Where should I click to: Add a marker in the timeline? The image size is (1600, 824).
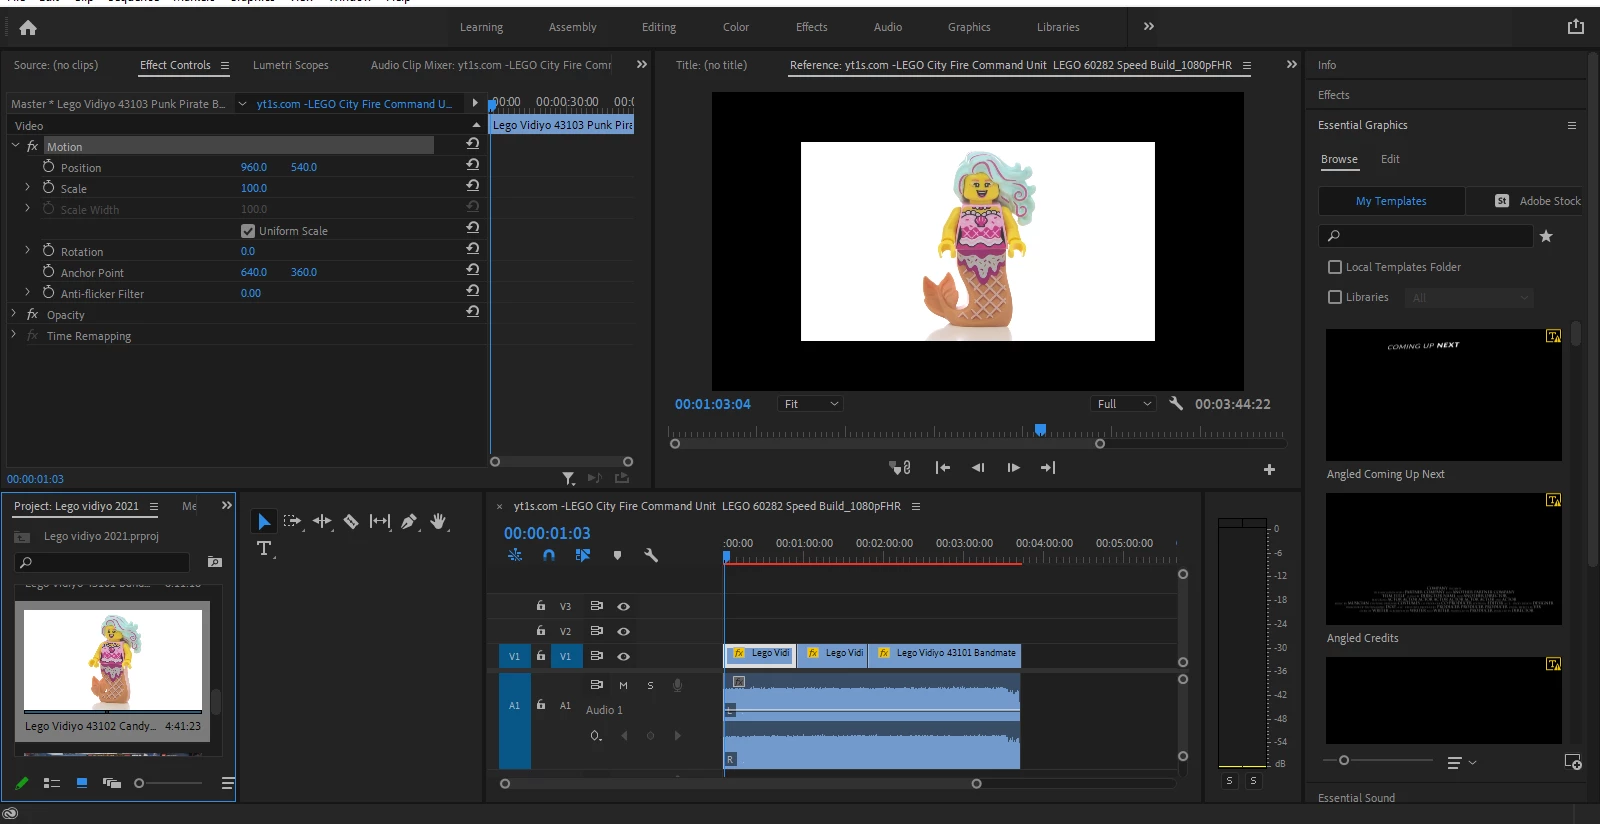click(617, 555)
